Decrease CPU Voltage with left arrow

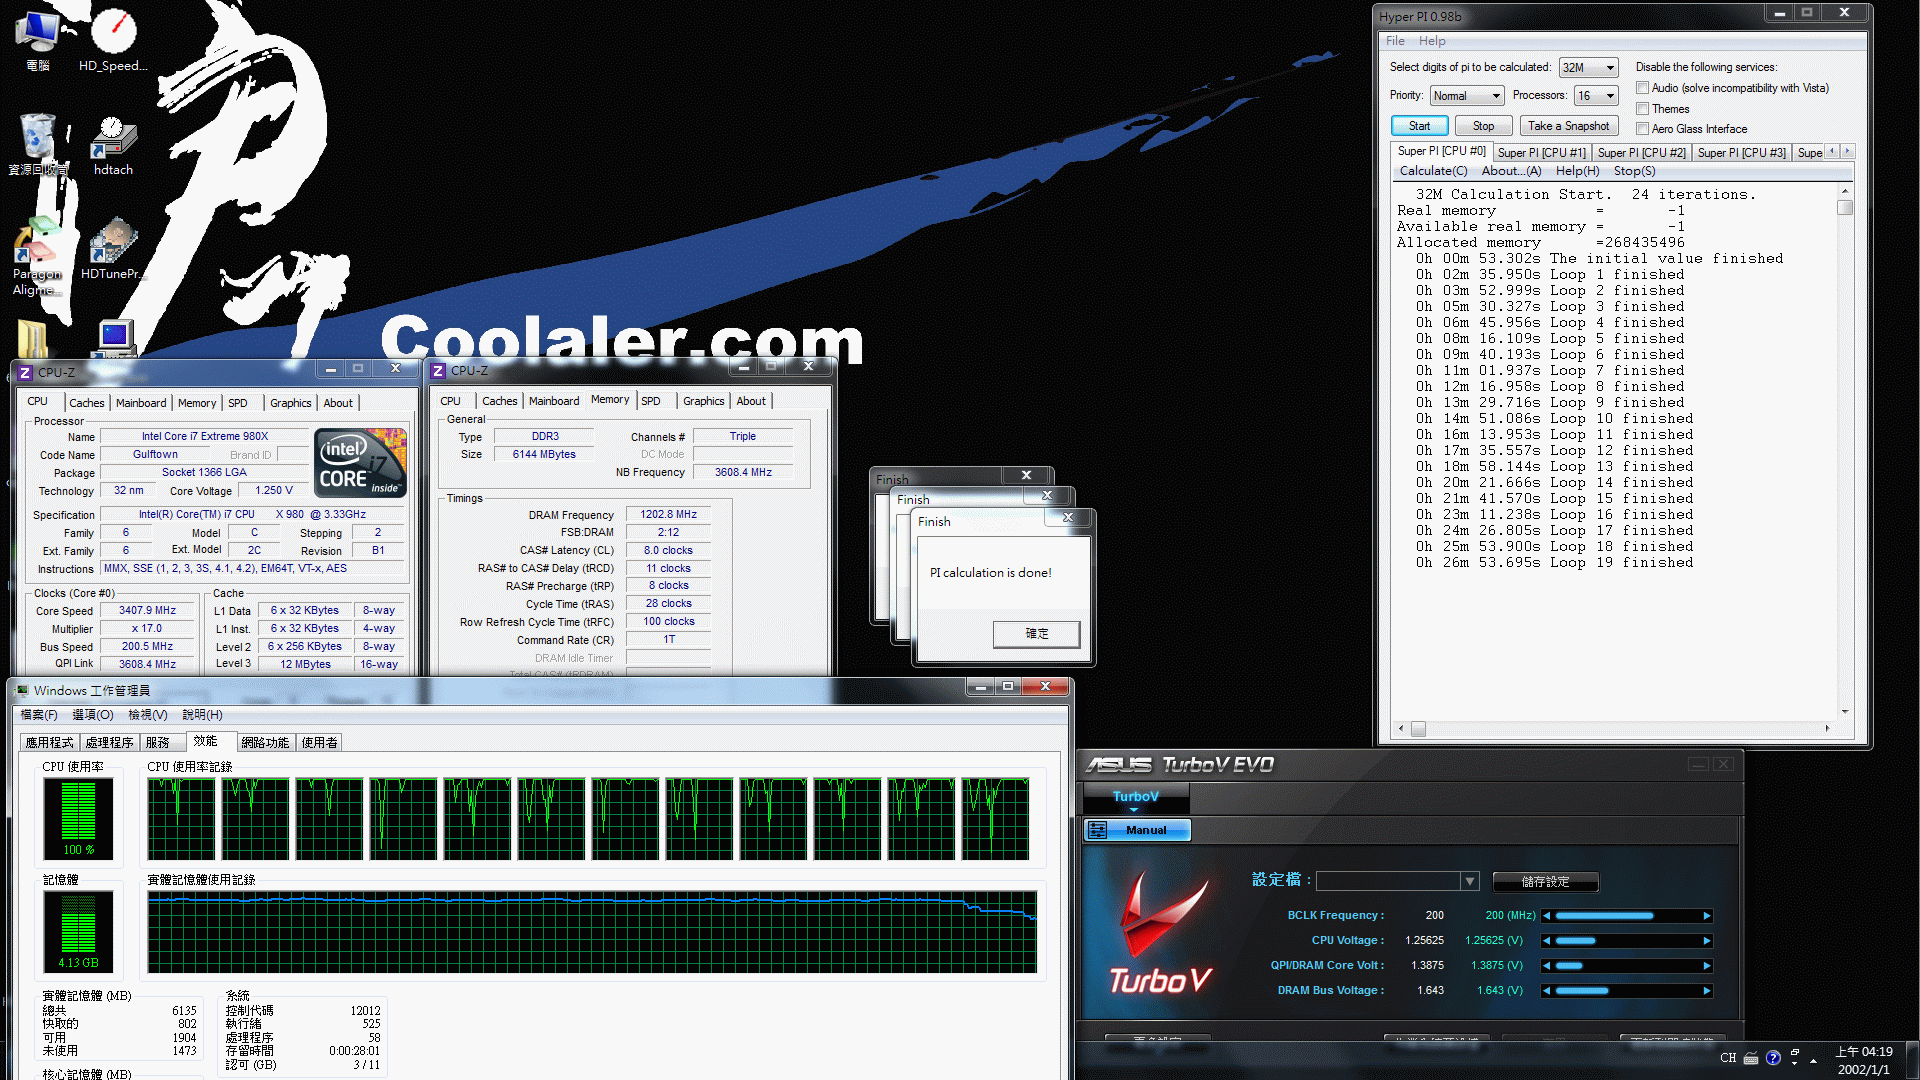point(1547,941)
